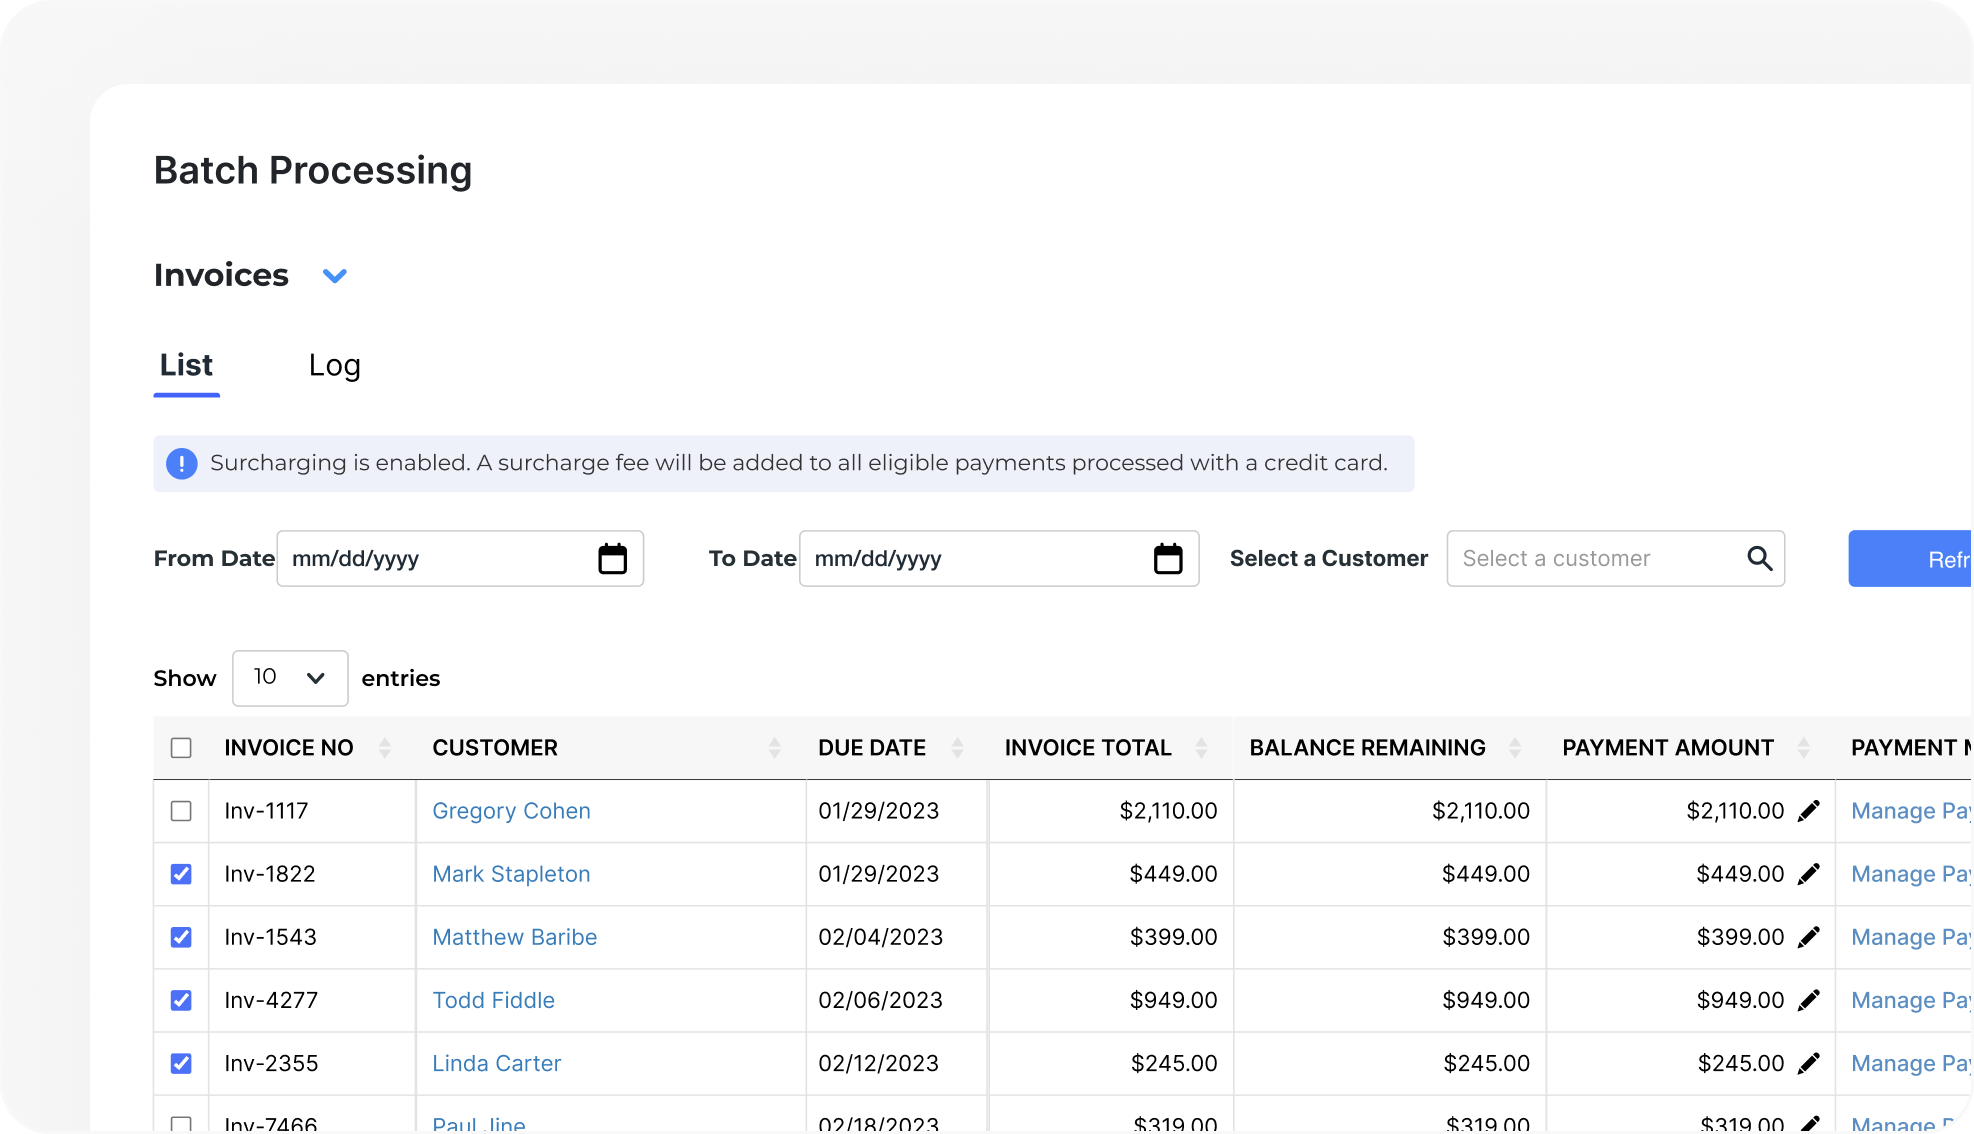Viewport: 1974px width, 1134px height.
Task: Click the From Date input field
Action: coord(460,559)
